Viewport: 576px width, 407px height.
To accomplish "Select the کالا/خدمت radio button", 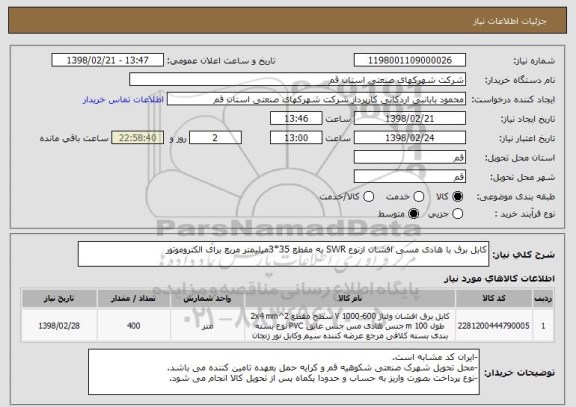I will (x=368, y=197).
